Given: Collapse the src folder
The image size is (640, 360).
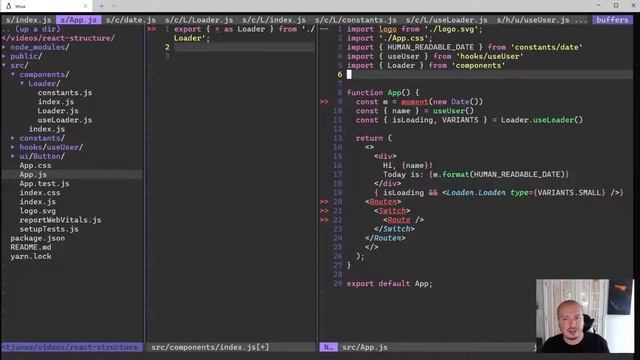Looking at the screenshot, I should tap(19, 65).
